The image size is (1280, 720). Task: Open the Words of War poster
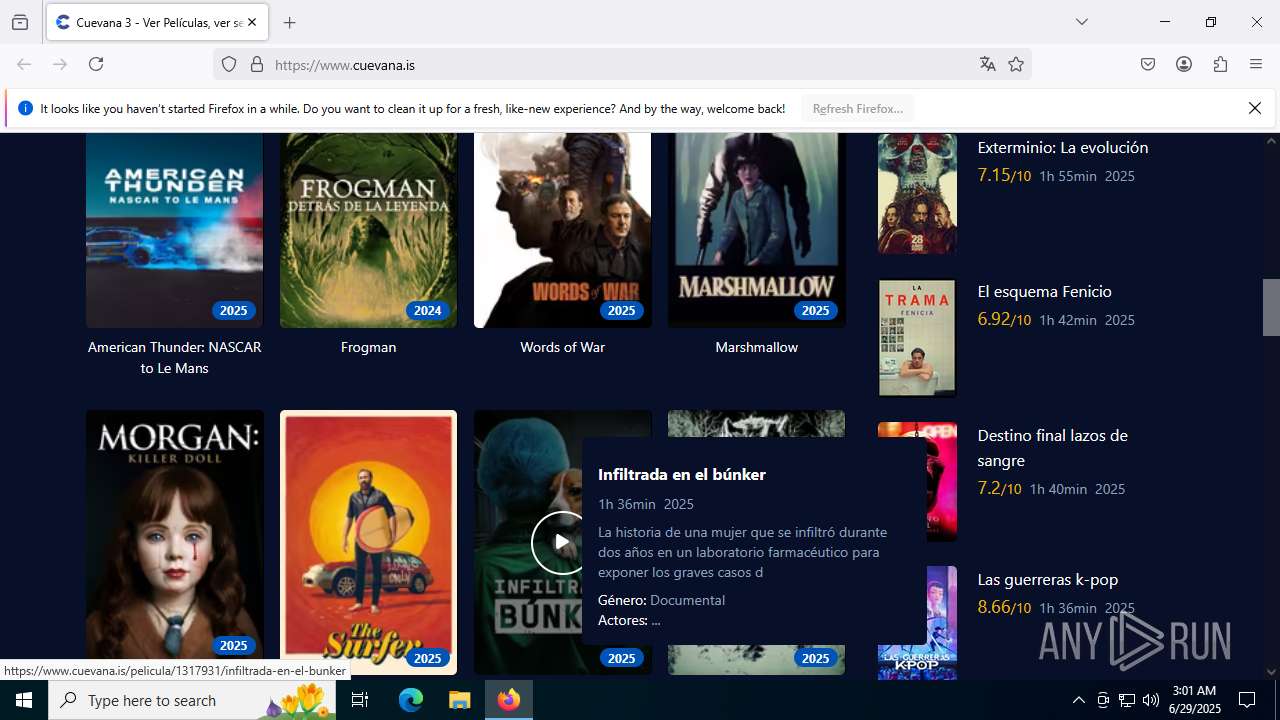click(x=562, y=230)
